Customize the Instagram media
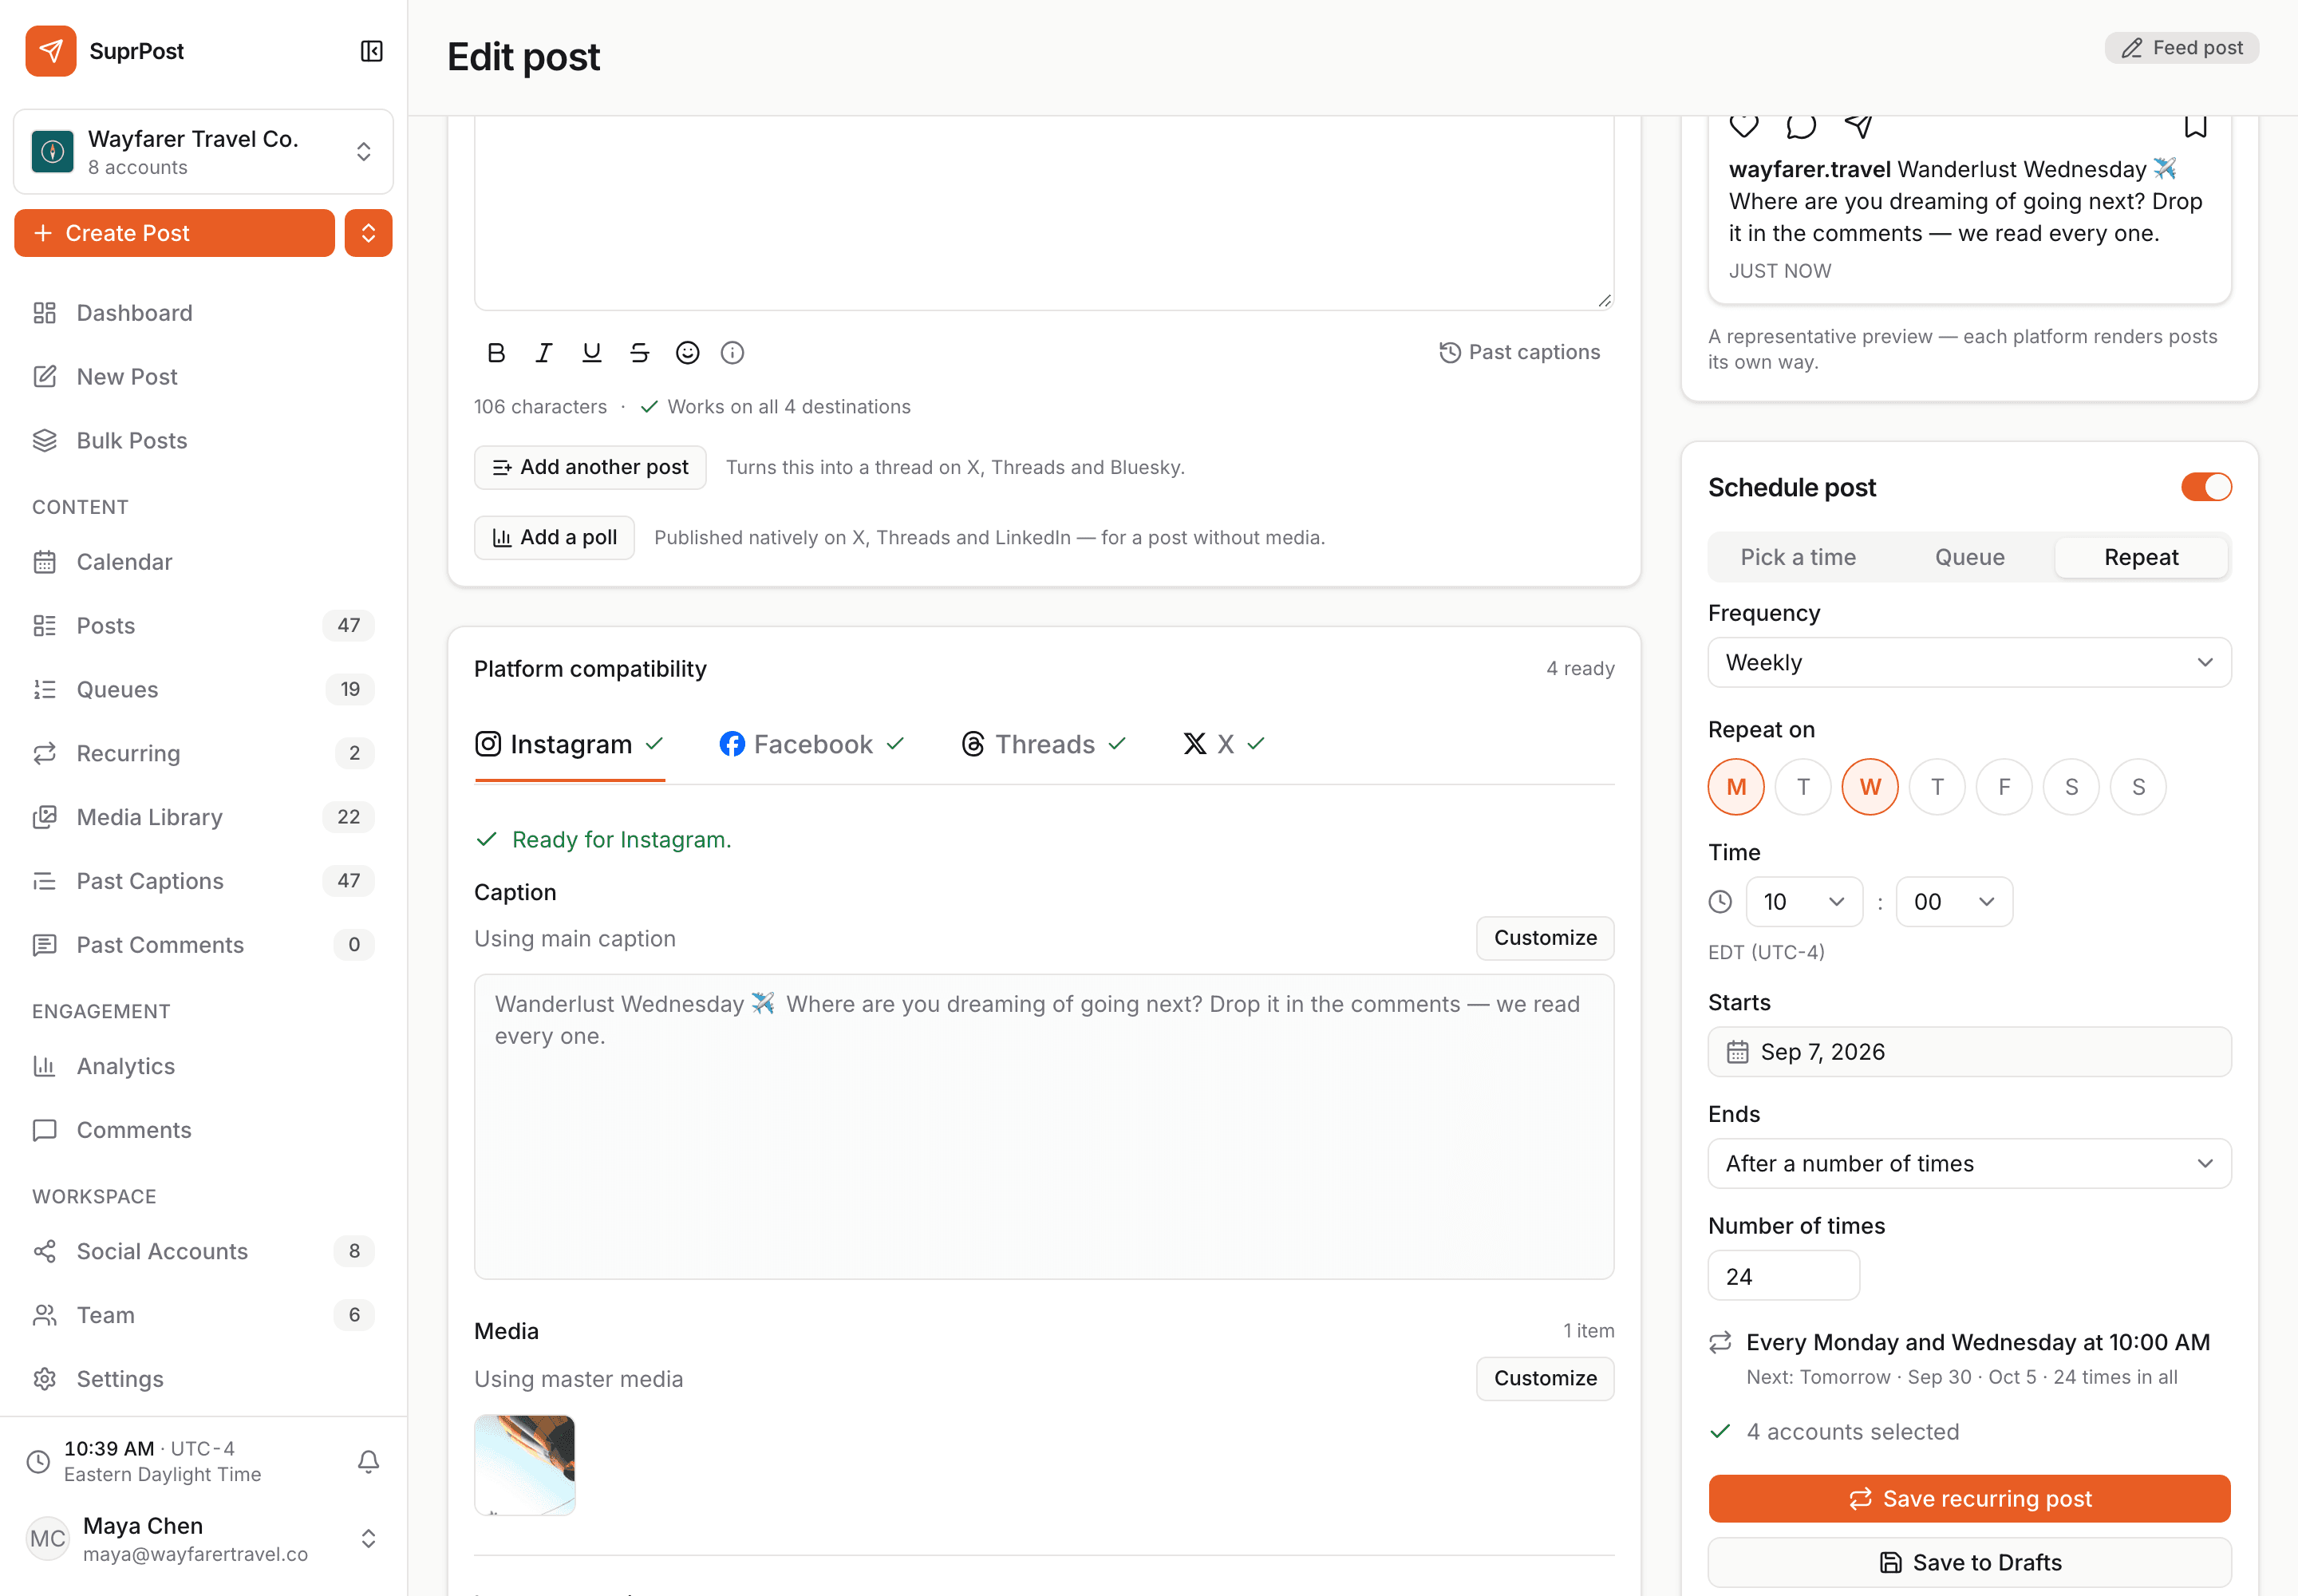The image size is (2298, 1596). click(x=1545, y=1379)
